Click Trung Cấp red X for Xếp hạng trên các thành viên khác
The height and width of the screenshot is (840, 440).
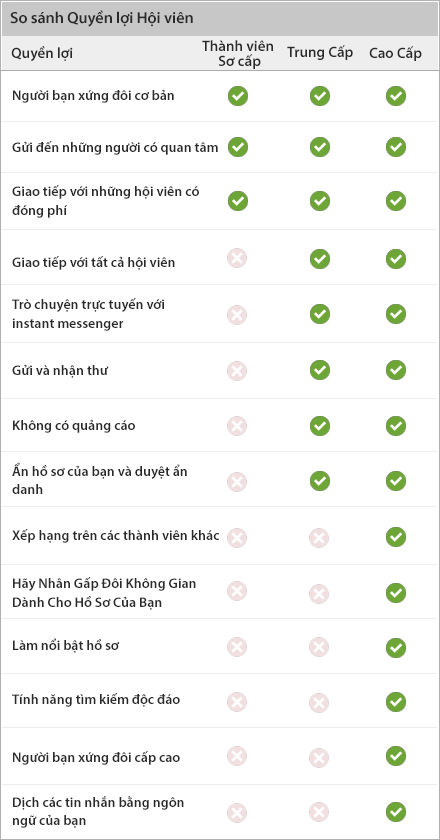[319, 537]
